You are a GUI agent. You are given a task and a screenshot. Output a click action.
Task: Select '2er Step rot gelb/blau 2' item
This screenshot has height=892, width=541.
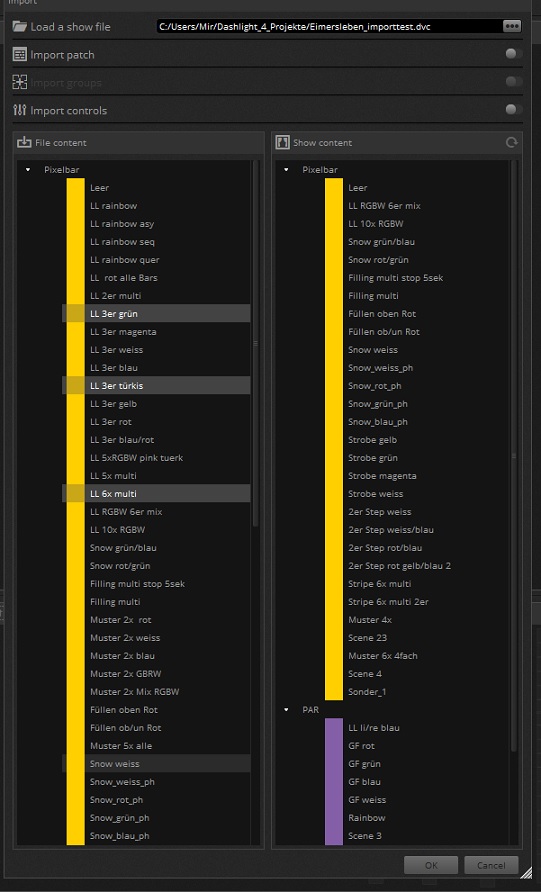click(x=399, y=566)
